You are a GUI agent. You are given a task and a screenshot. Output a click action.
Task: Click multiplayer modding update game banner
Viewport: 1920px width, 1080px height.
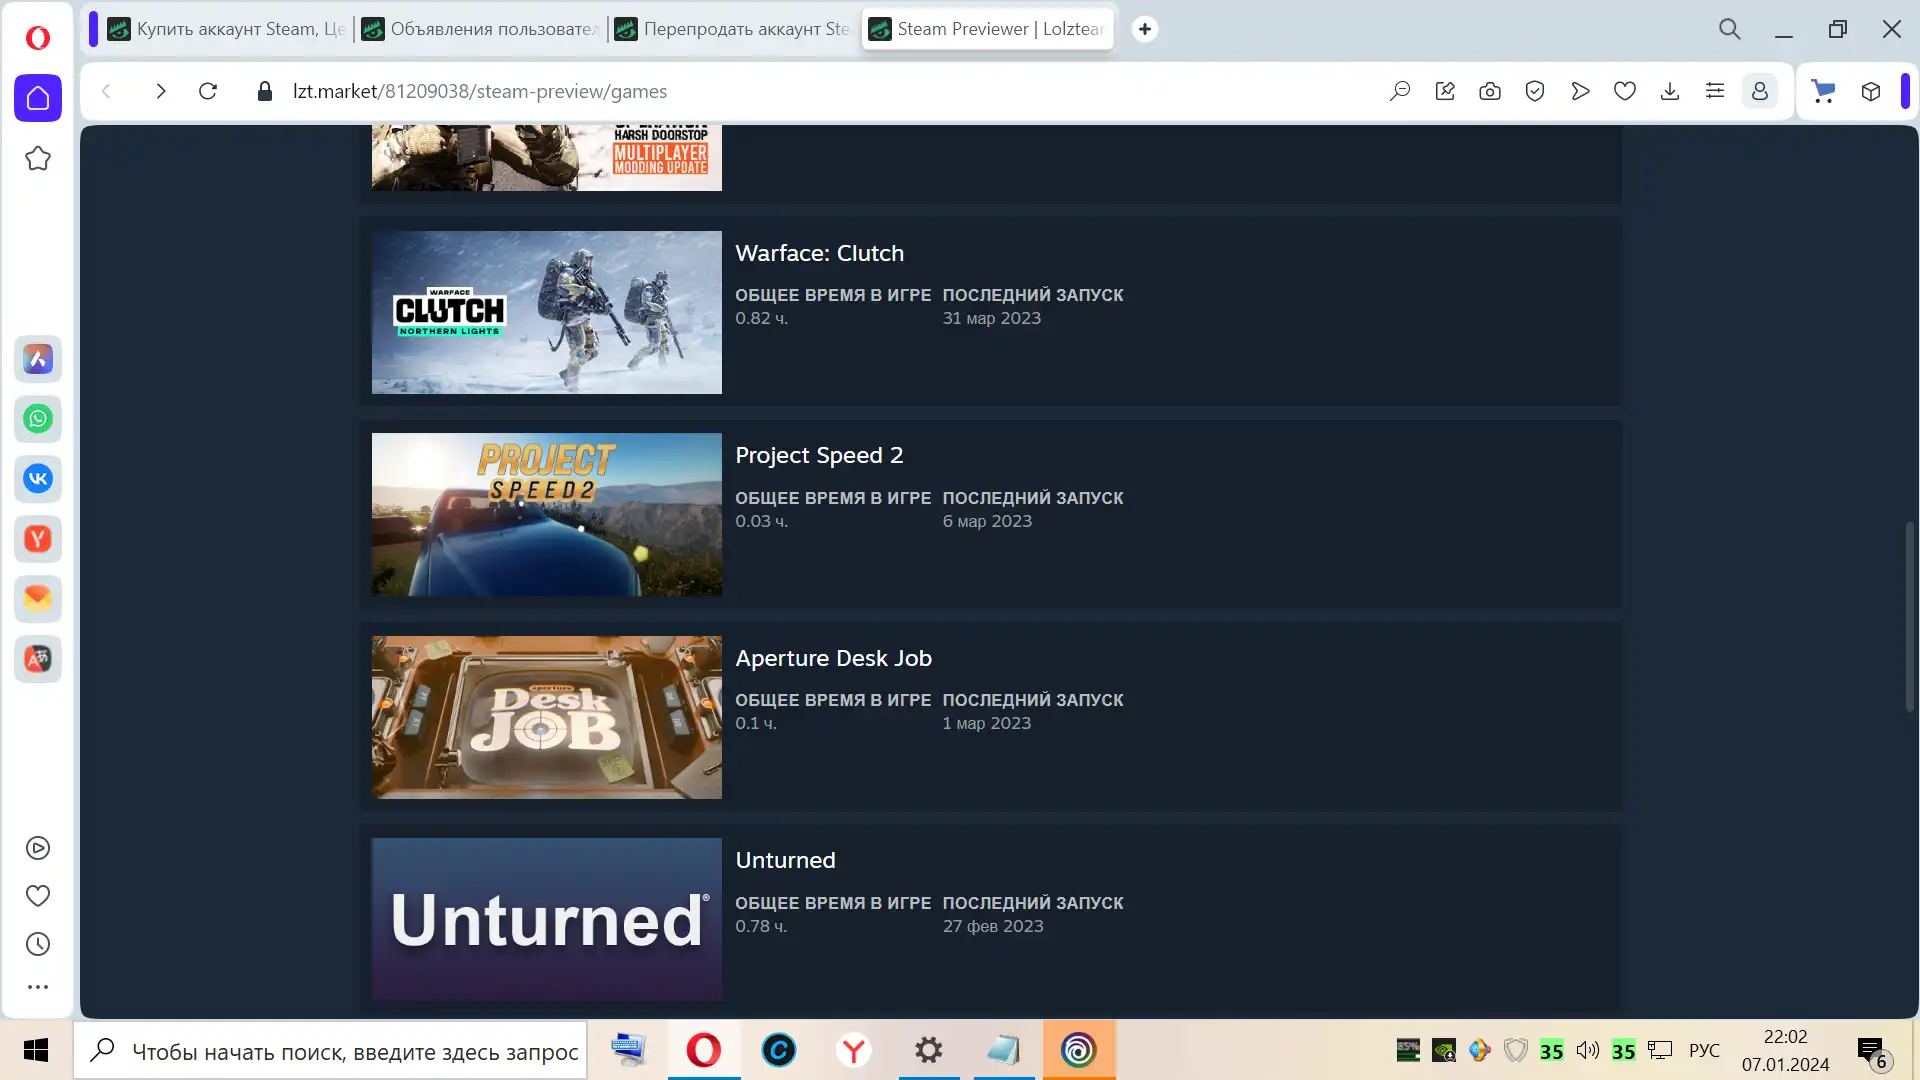click(546, 158)
